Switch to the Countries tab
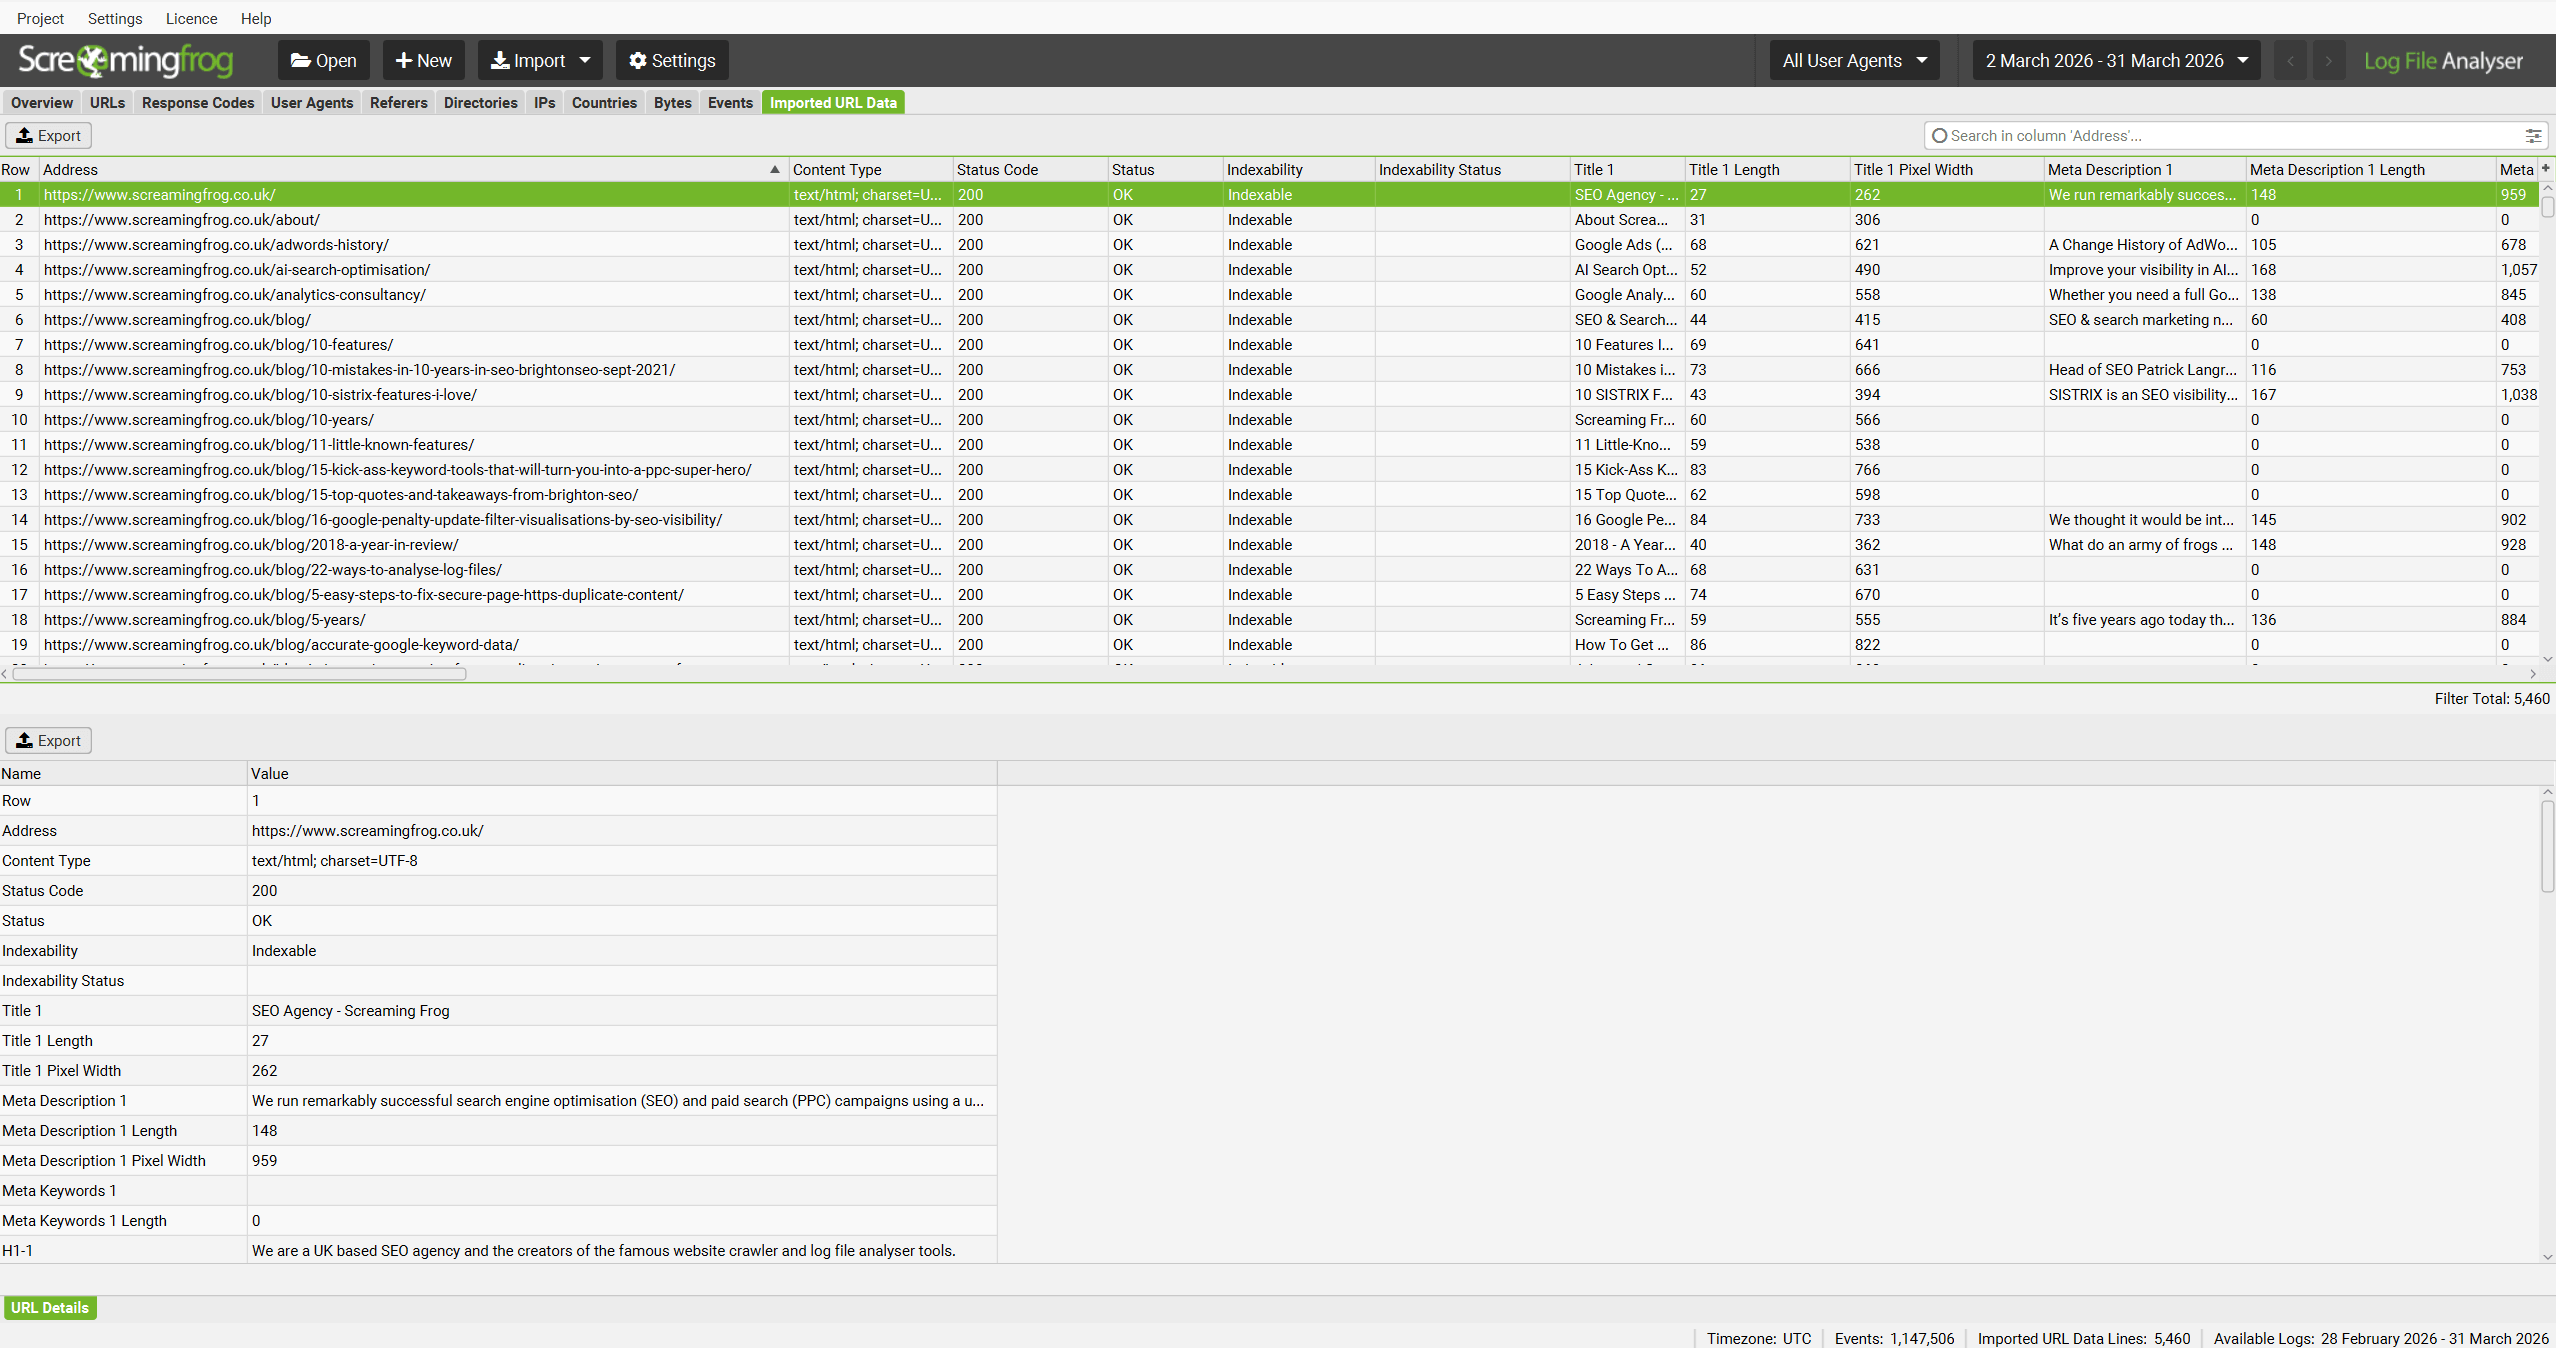Viewport: 2556px width, 1348px height. click(x=604, y=102)
